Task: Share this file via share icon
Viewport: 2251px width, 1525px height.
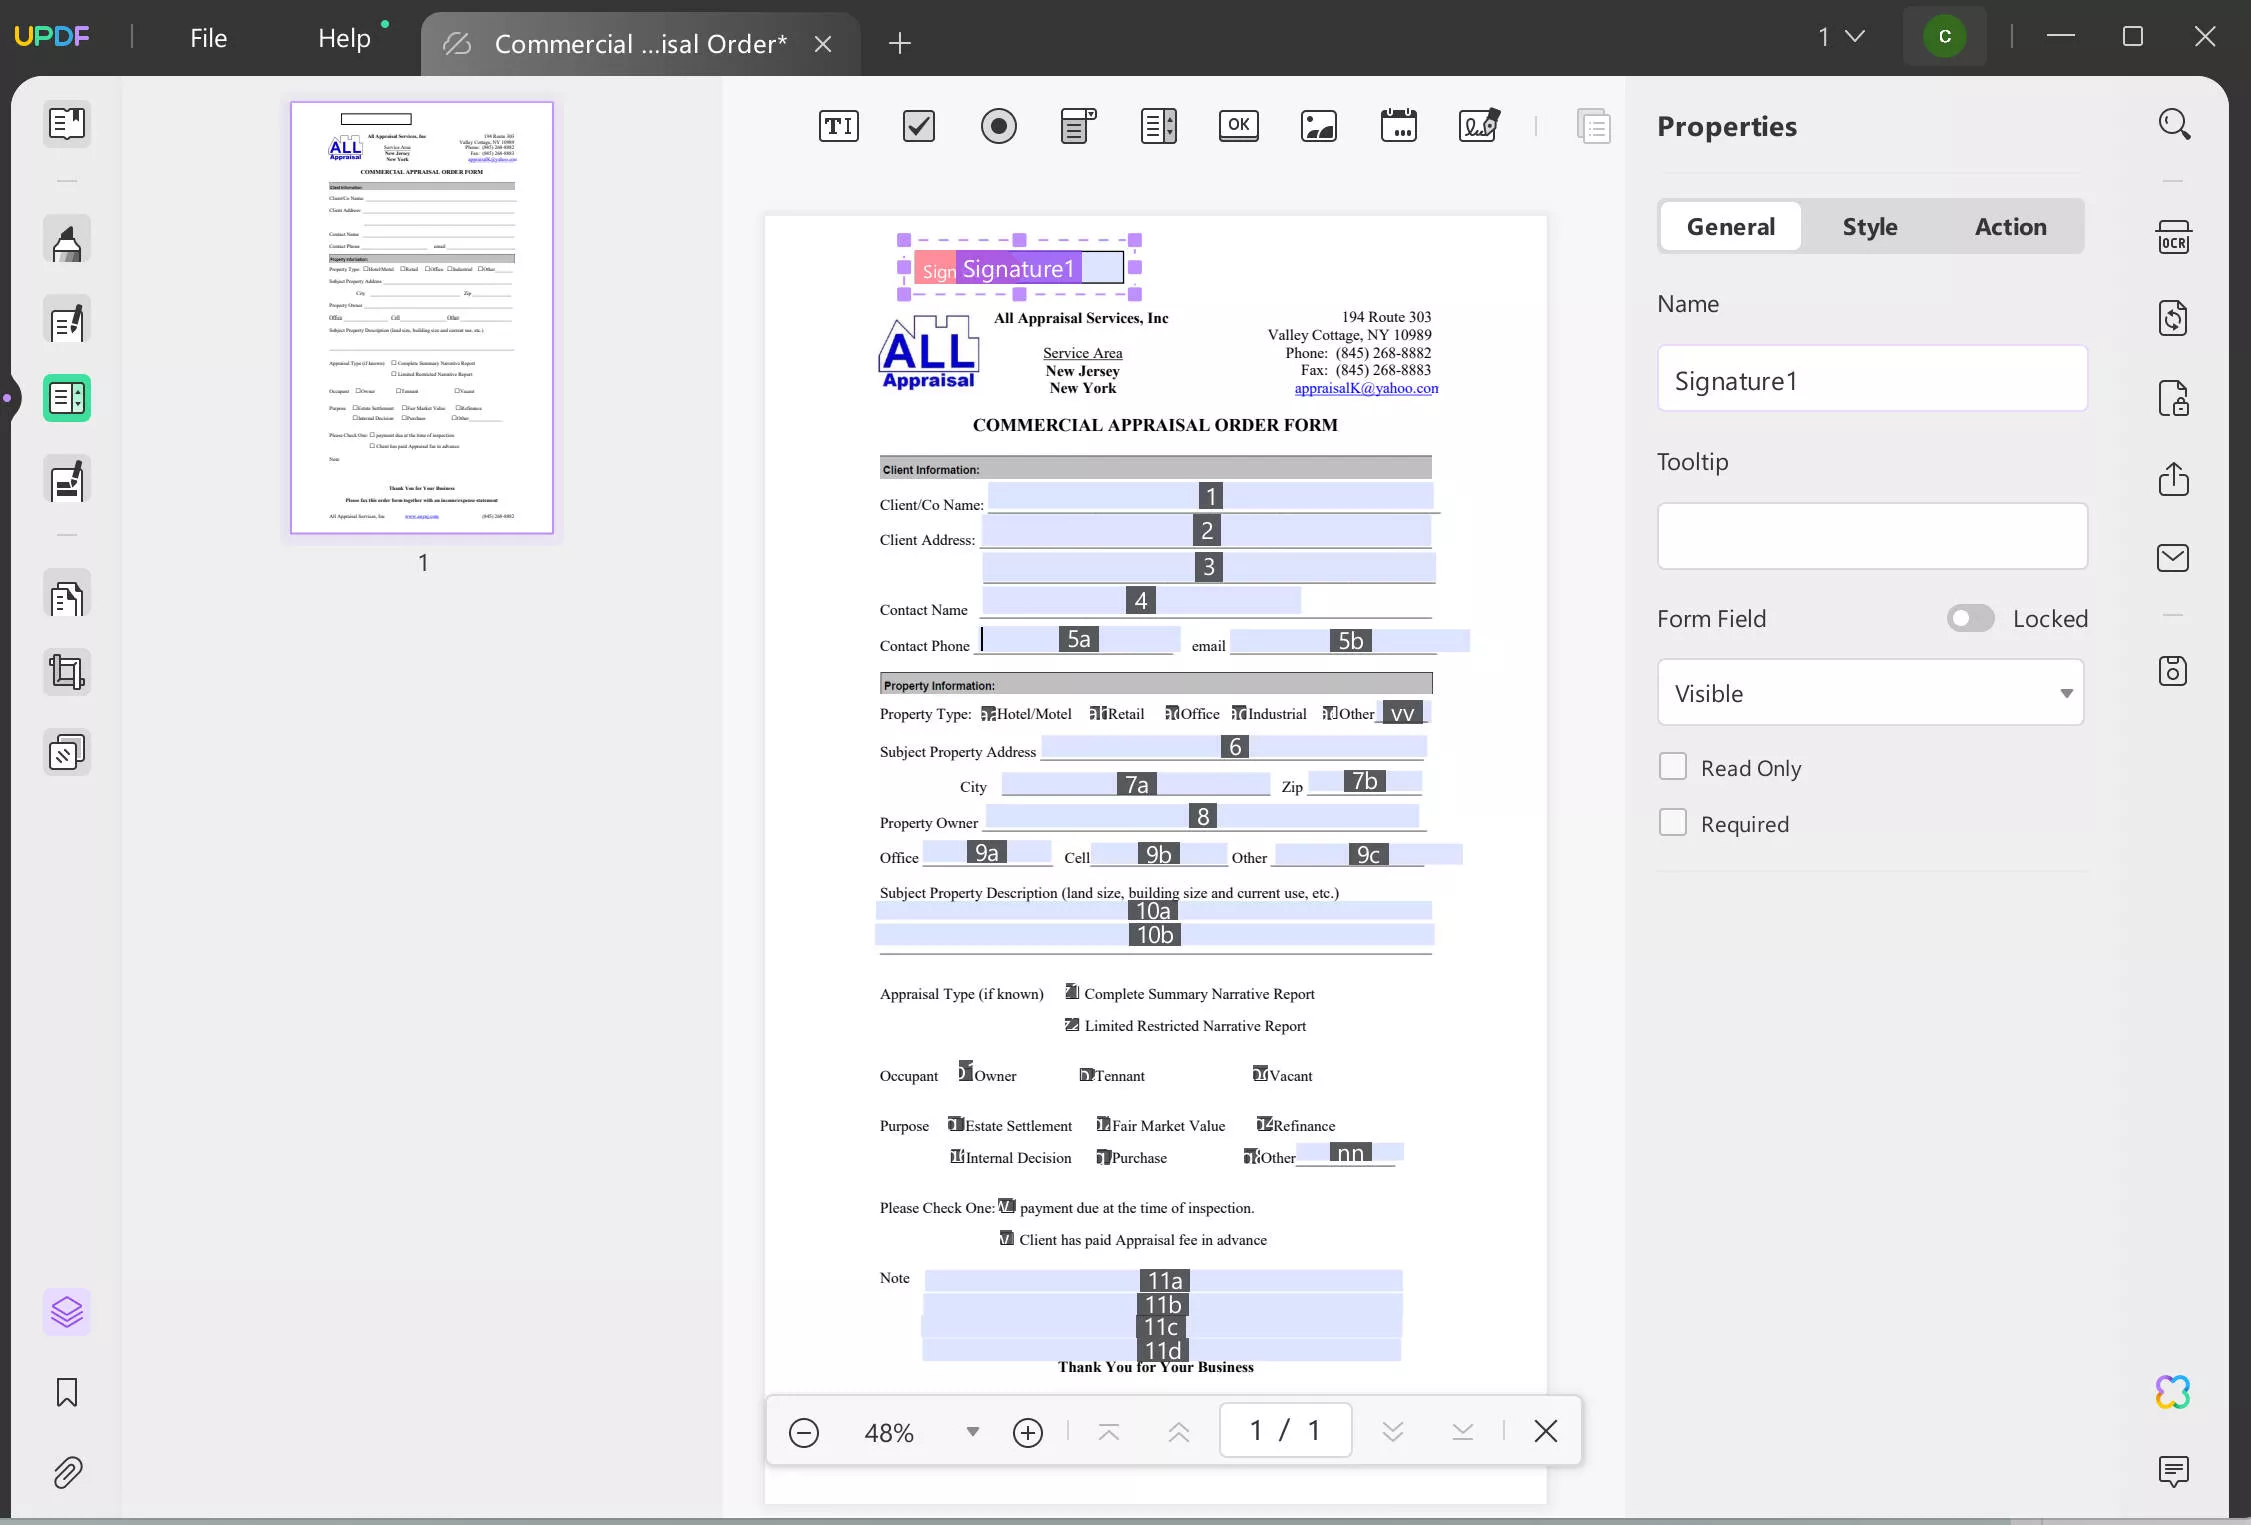Action: pyautogui.click(x=2173, y=478)
